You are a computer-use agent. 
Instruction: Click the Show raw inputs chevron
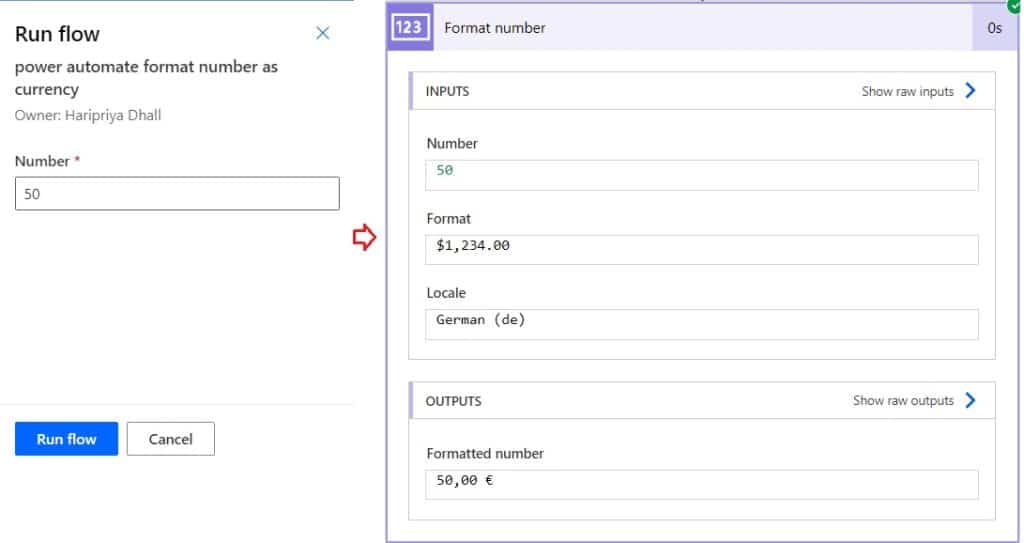coord(970,90)
